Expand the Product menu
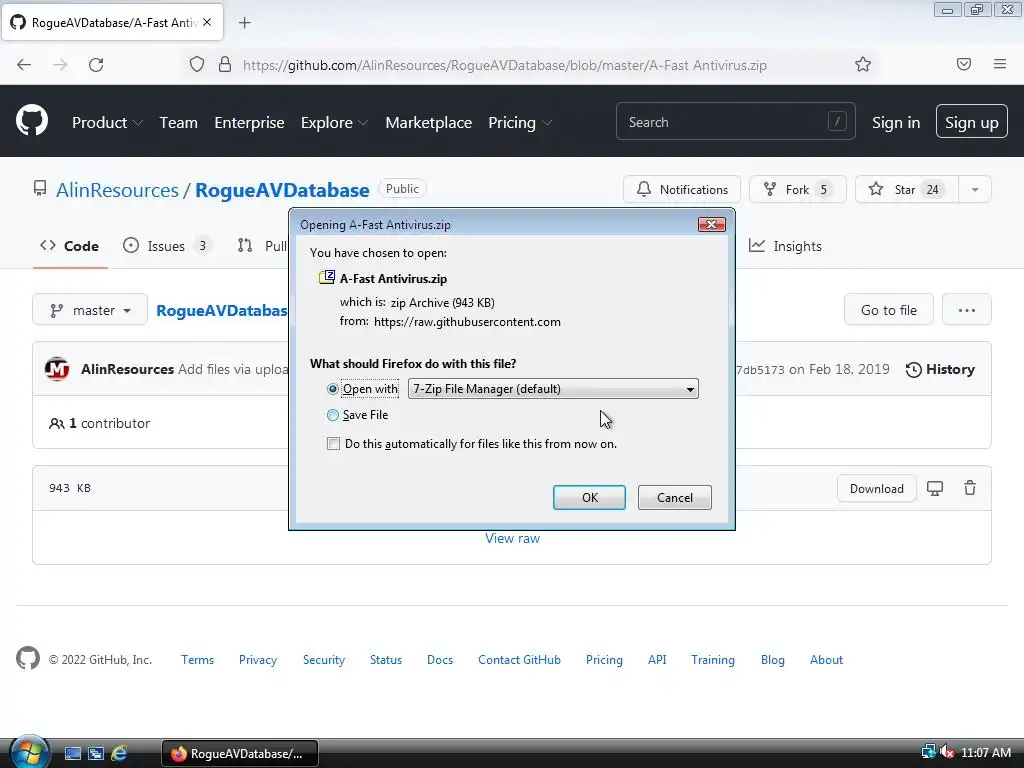Screen dimensions: 1024x768 pos(107,122)
